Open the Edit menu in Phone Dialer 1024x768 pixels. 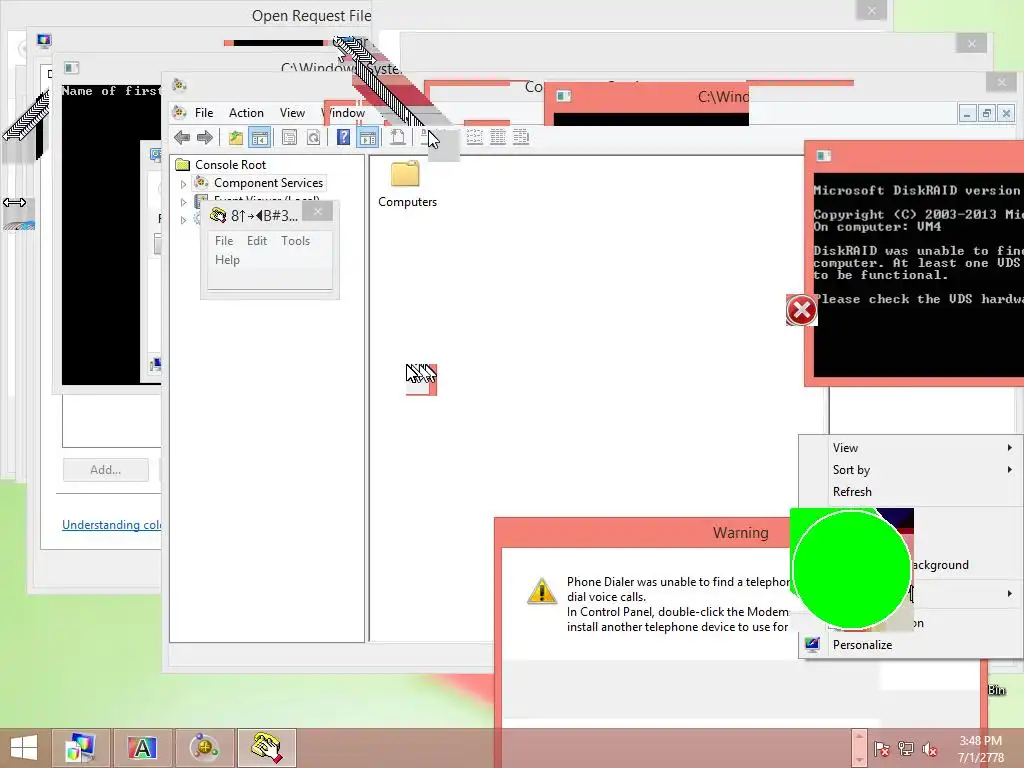tap(257, 240)
